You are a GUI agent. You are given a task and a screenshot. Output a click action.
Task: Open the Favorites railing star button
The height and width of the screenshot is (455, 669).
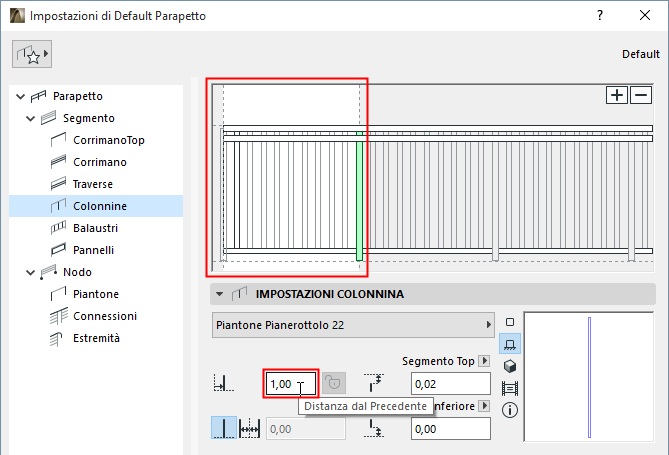click(x=32, y=54)
